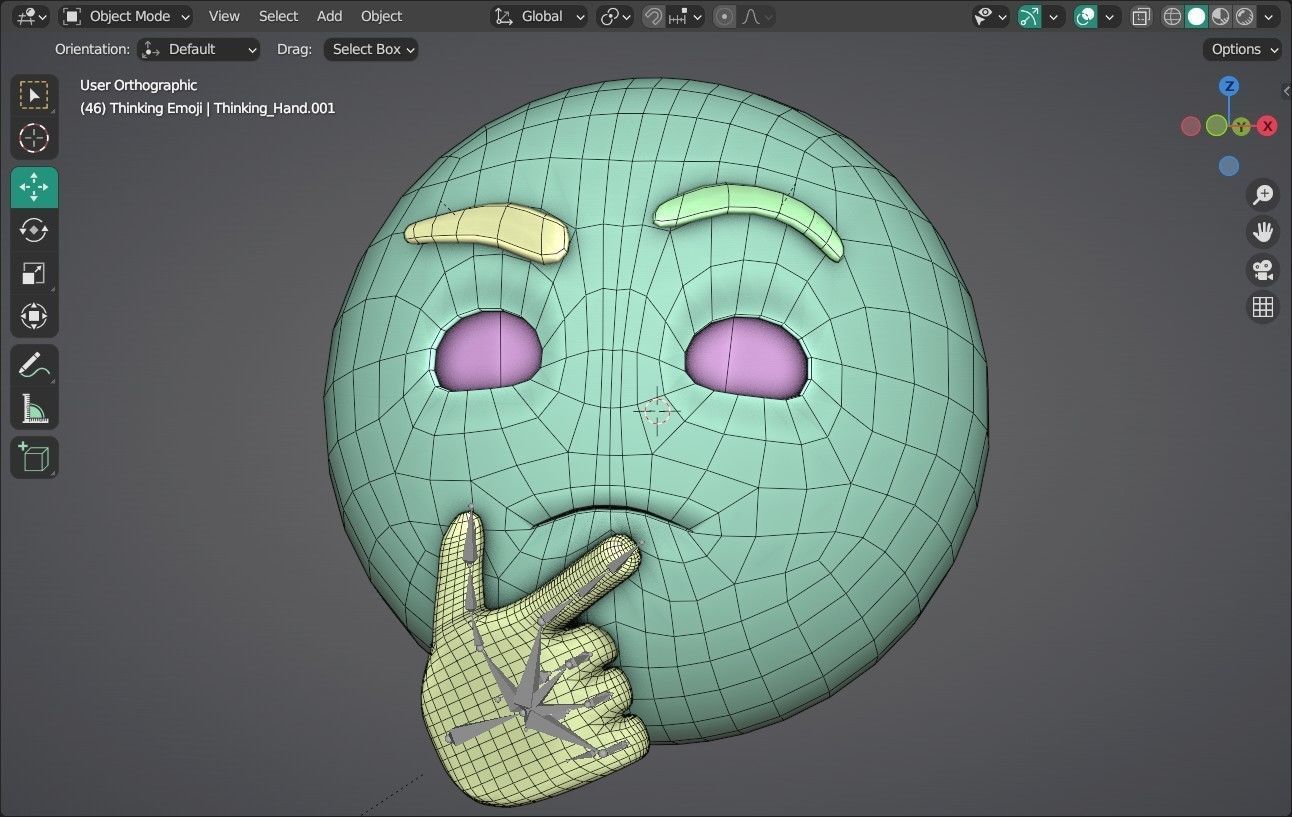Image resolution: width=1292 pixels, height=817 pixels.
Task: Click the Add Cube tool
Action: [34, 457]
